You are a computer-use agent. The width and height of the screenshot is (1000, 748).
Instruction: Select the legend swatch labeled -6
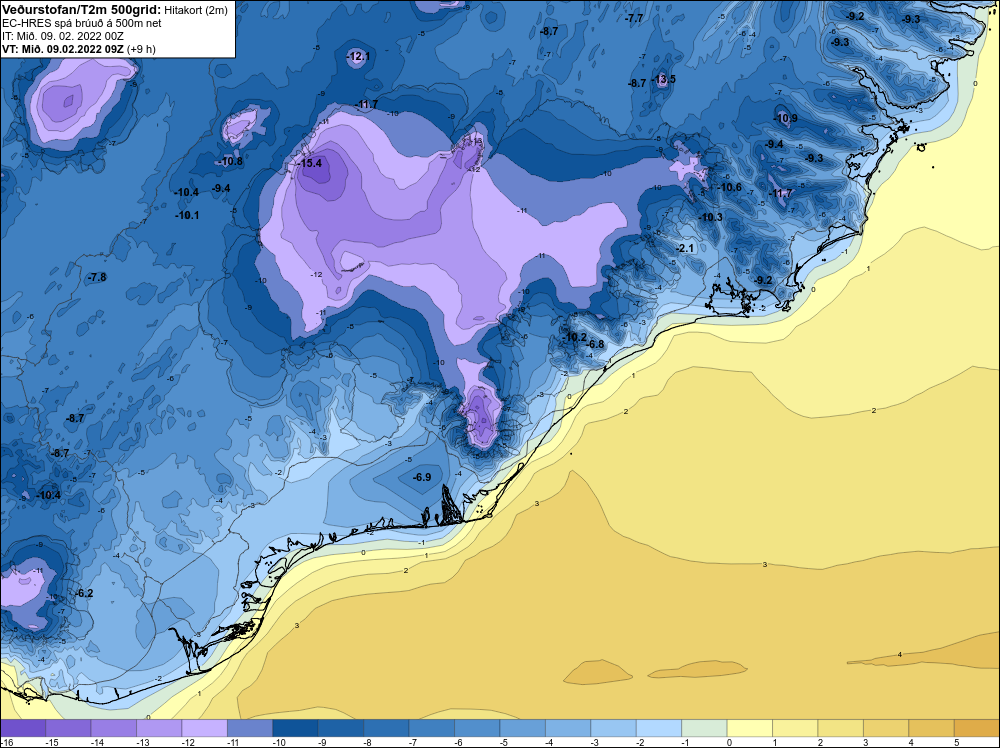477,728
